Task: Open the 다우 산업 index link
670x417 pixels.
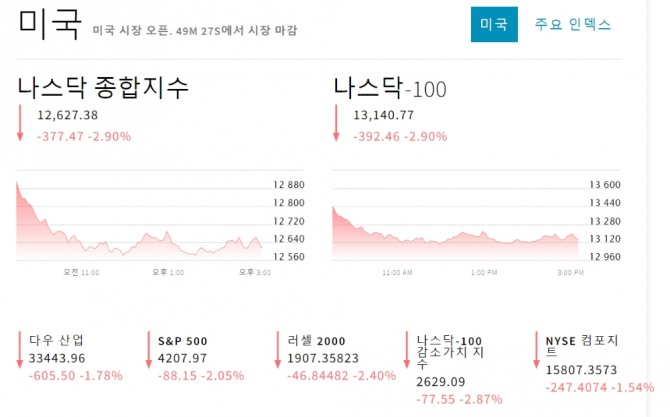Action: pos(56,341)
